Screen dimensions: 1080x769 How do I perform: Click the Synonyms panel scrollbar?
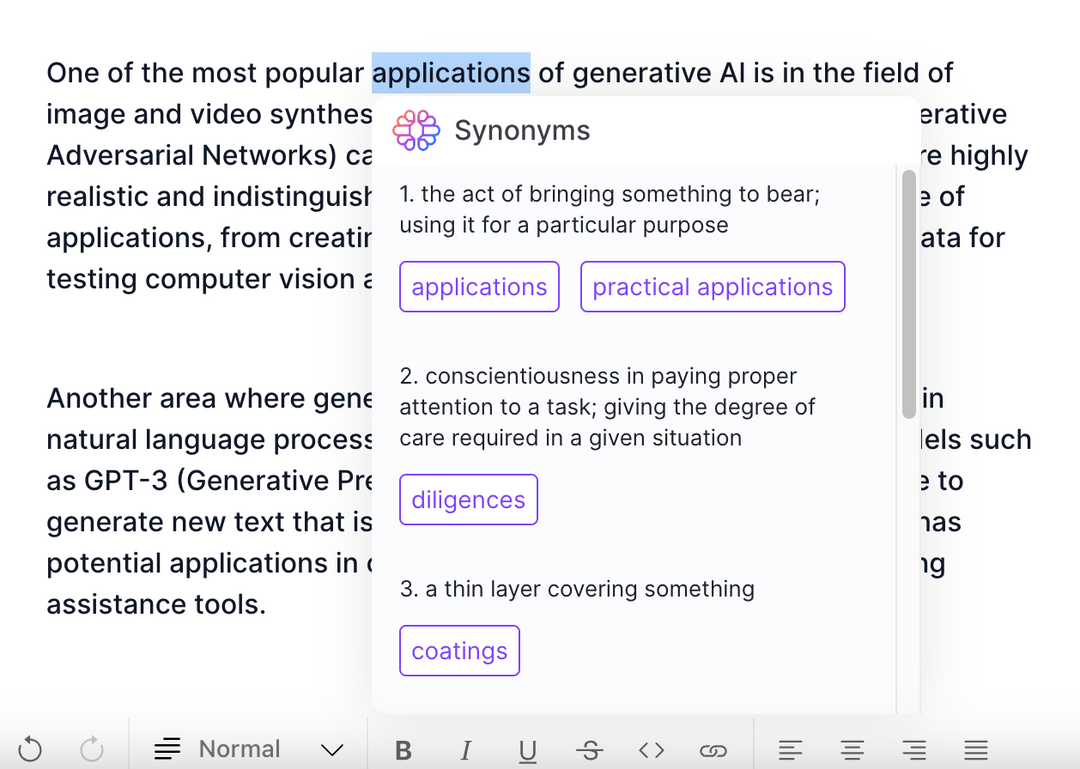908,290
